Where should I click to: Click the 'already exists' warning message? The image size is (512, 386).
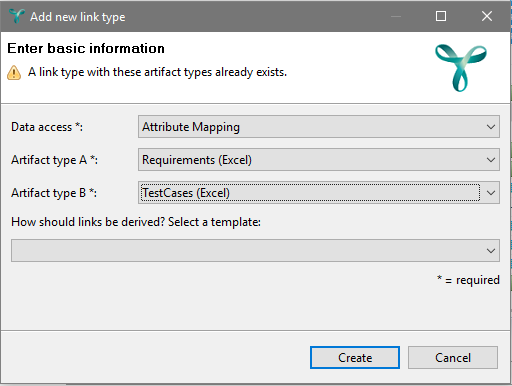coord(157,72)
